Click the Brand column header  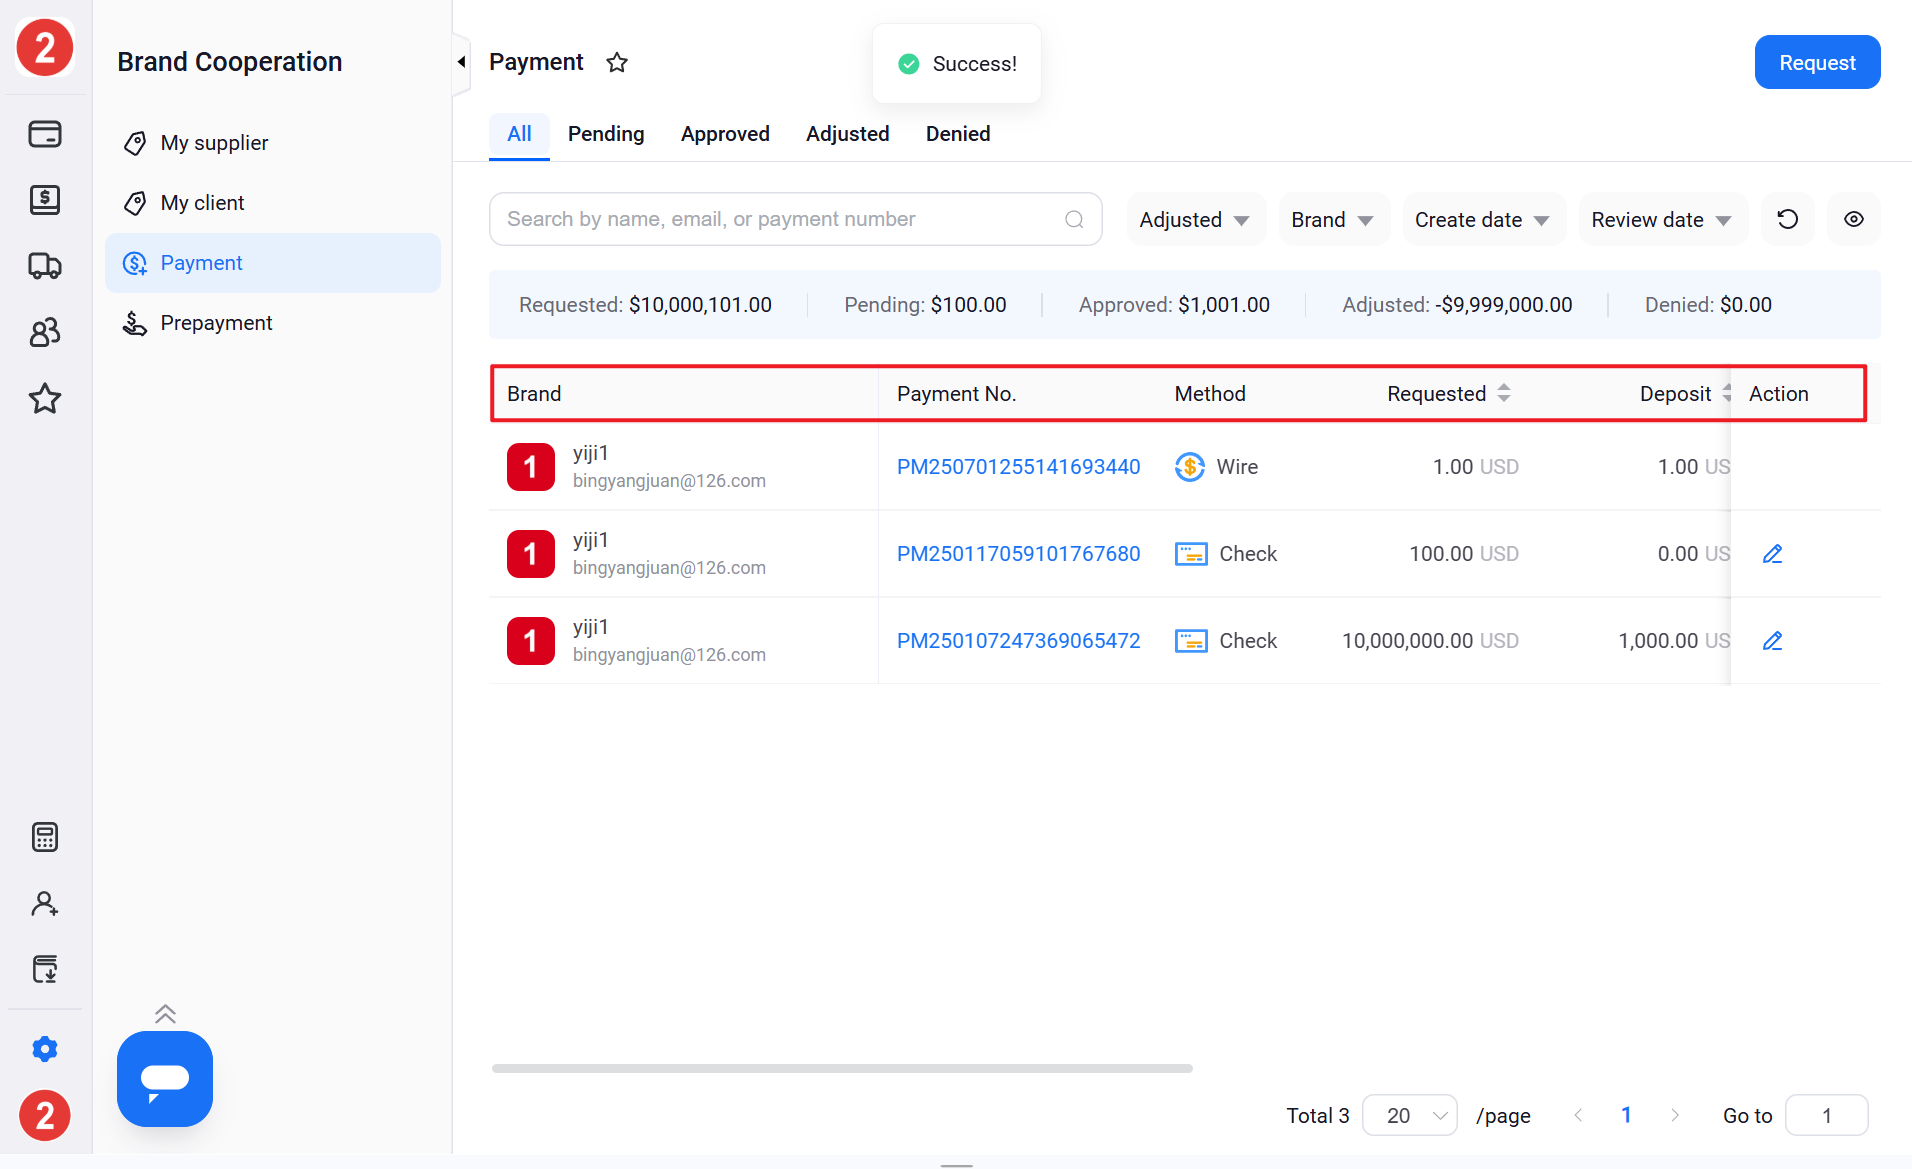(534, 394)
